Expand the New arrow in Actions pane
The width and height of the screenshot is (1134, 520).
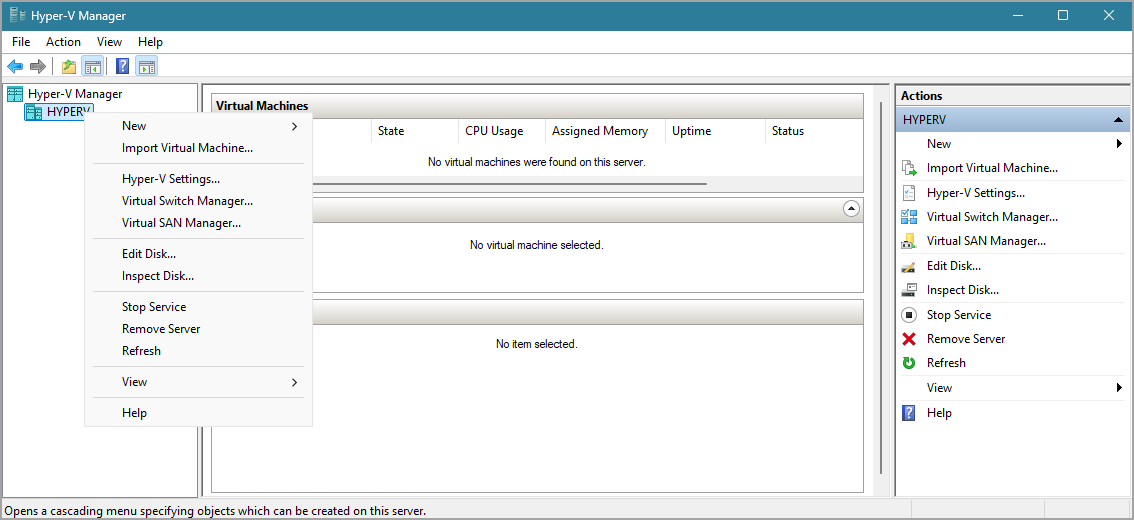click(x=1119, y=144)
